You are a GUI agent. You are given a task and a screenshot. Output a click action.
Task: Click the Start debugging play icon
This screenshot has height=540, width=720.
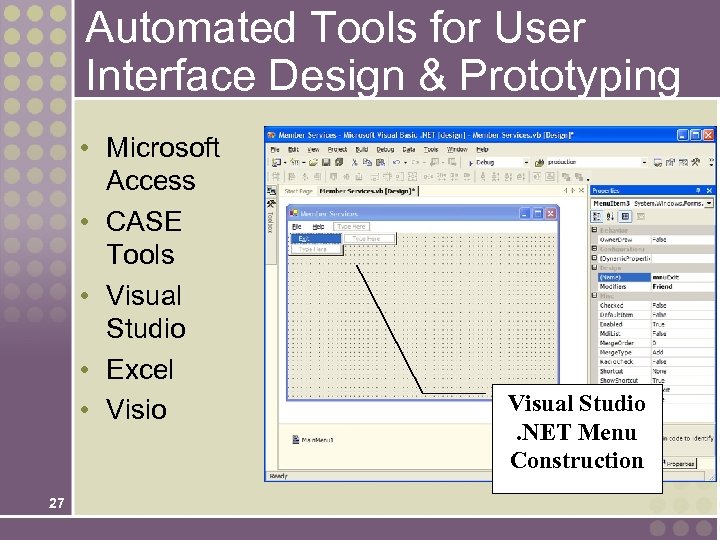471,163
